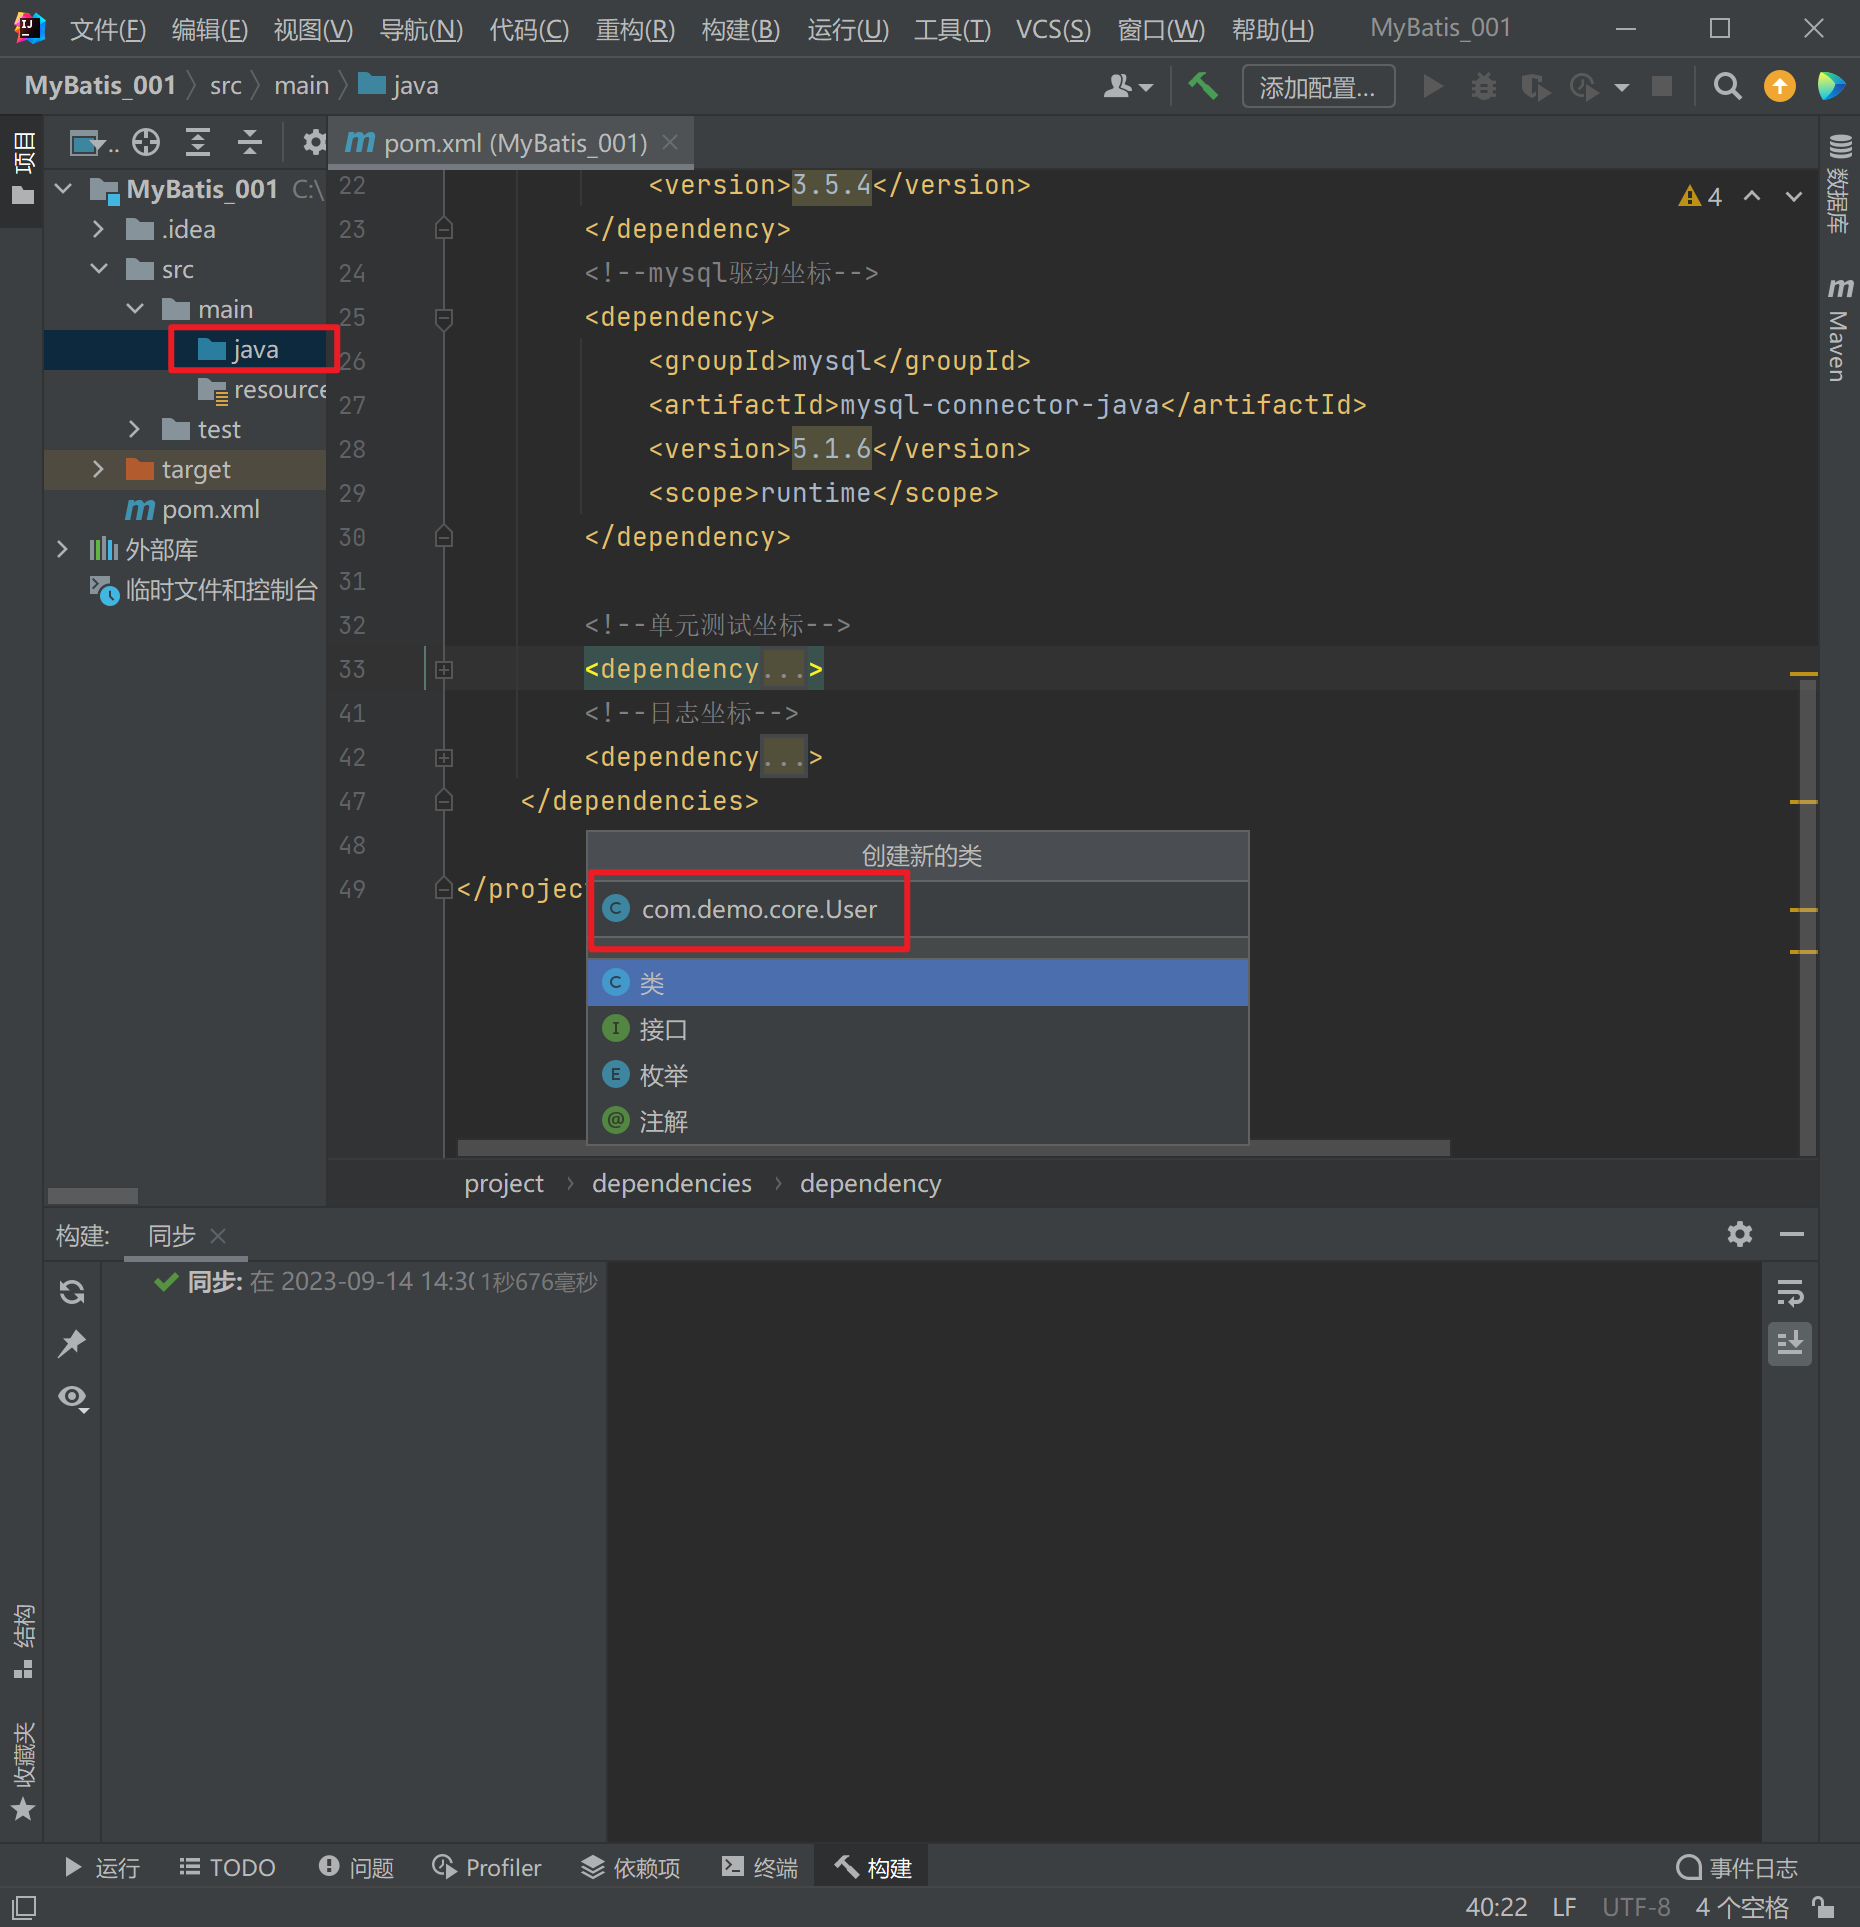This screenshot has width=1860, height=1927.
Task: Click the sync refresh icon in build panel
Action: point(72,1292)
